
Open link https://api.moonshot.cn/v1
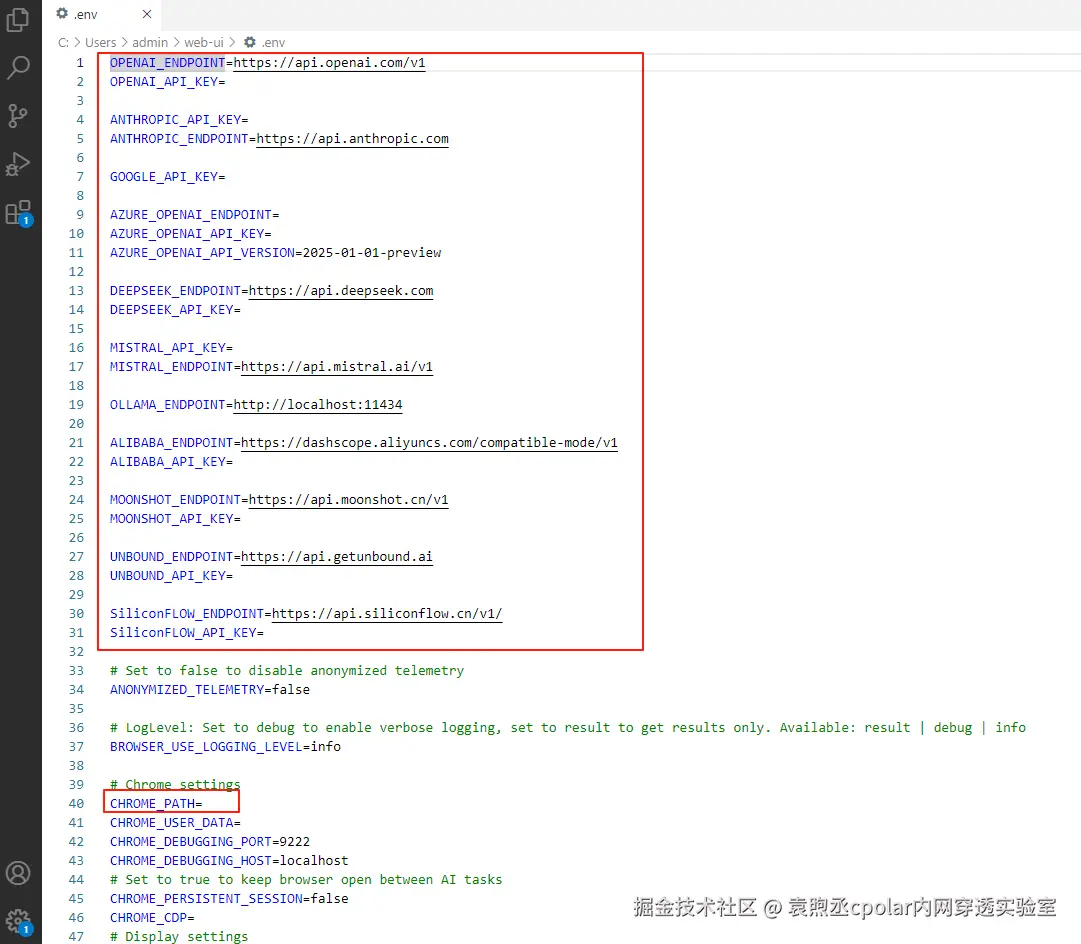[x=349, y=499]
